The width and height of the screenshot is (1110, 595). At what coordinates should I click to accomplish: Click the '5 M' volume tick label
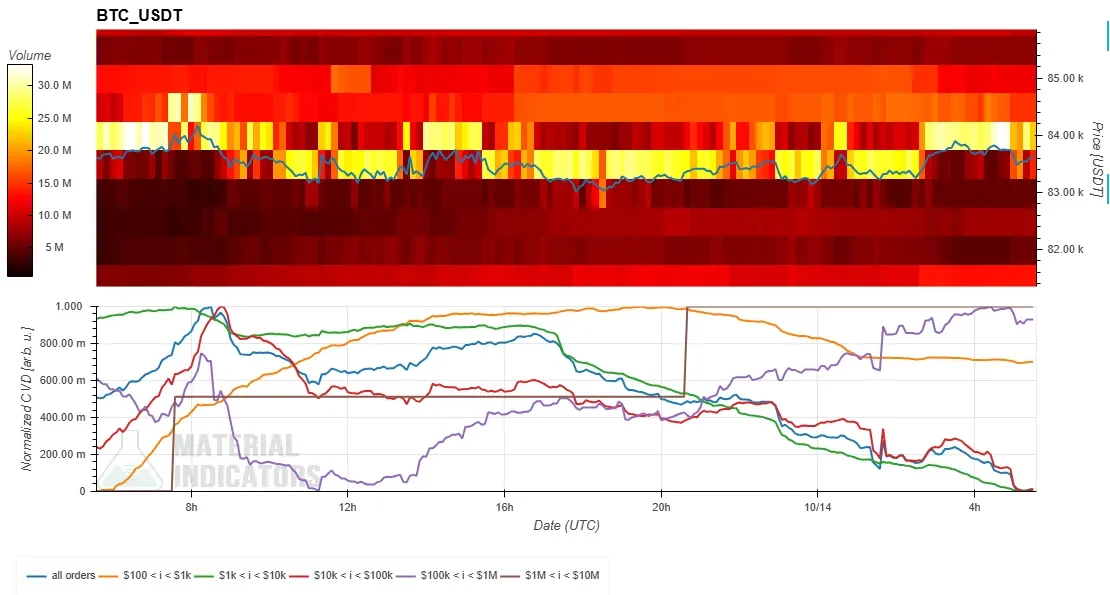[x=55, y=247]
